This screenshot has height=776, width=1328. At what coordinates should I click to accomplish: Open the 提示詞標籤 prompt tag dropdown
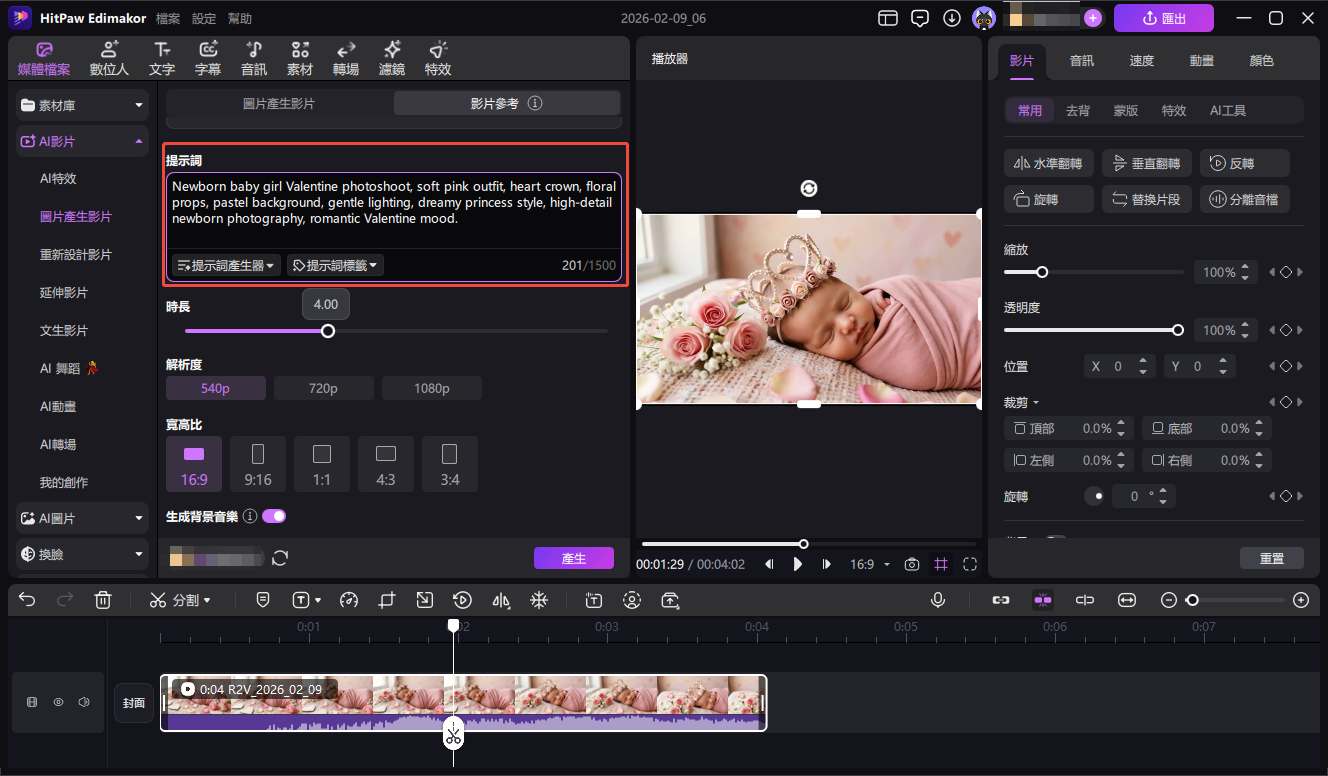click(x=335, y=265)
